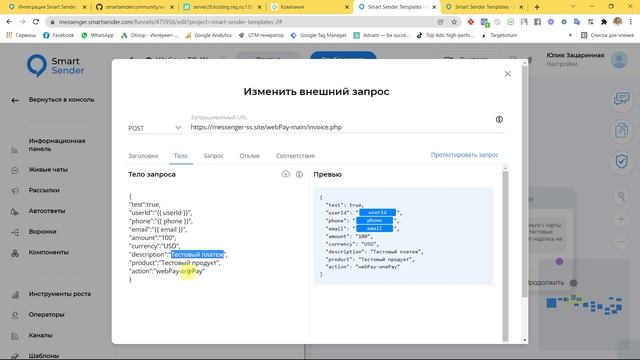Click the highlighted Тестовый платеж text
The height and width of the screenshot is (360, 640).
[x=197, y=254]
